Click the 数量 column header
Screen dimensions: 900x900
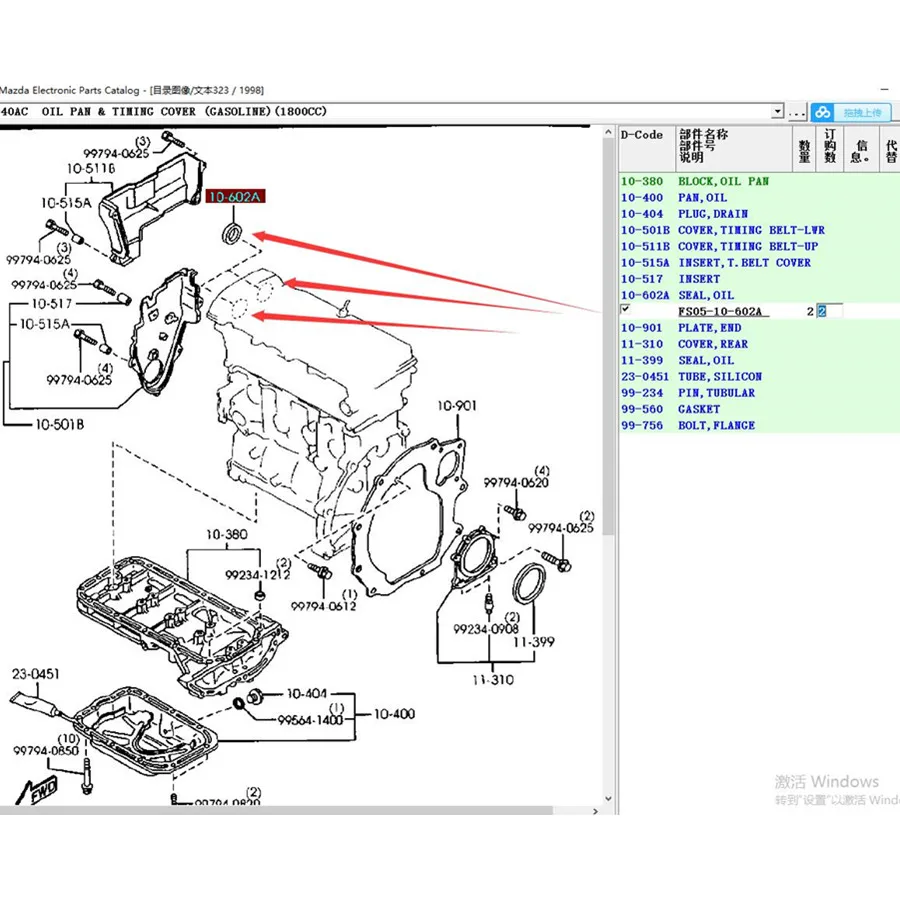click(x=804, y=149)
